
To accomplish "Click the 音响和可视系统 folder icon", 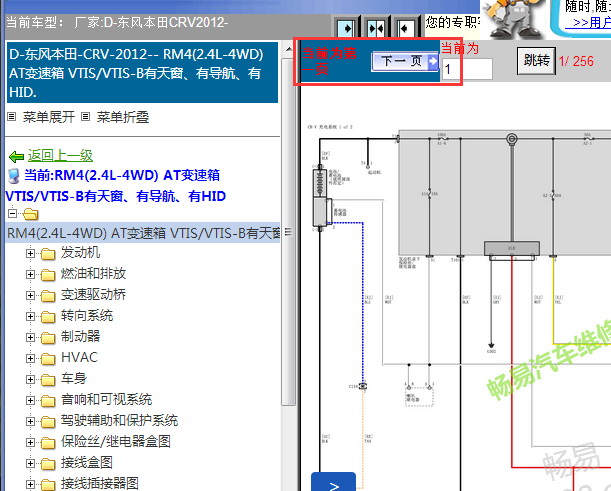I will (x=48, y=401).
